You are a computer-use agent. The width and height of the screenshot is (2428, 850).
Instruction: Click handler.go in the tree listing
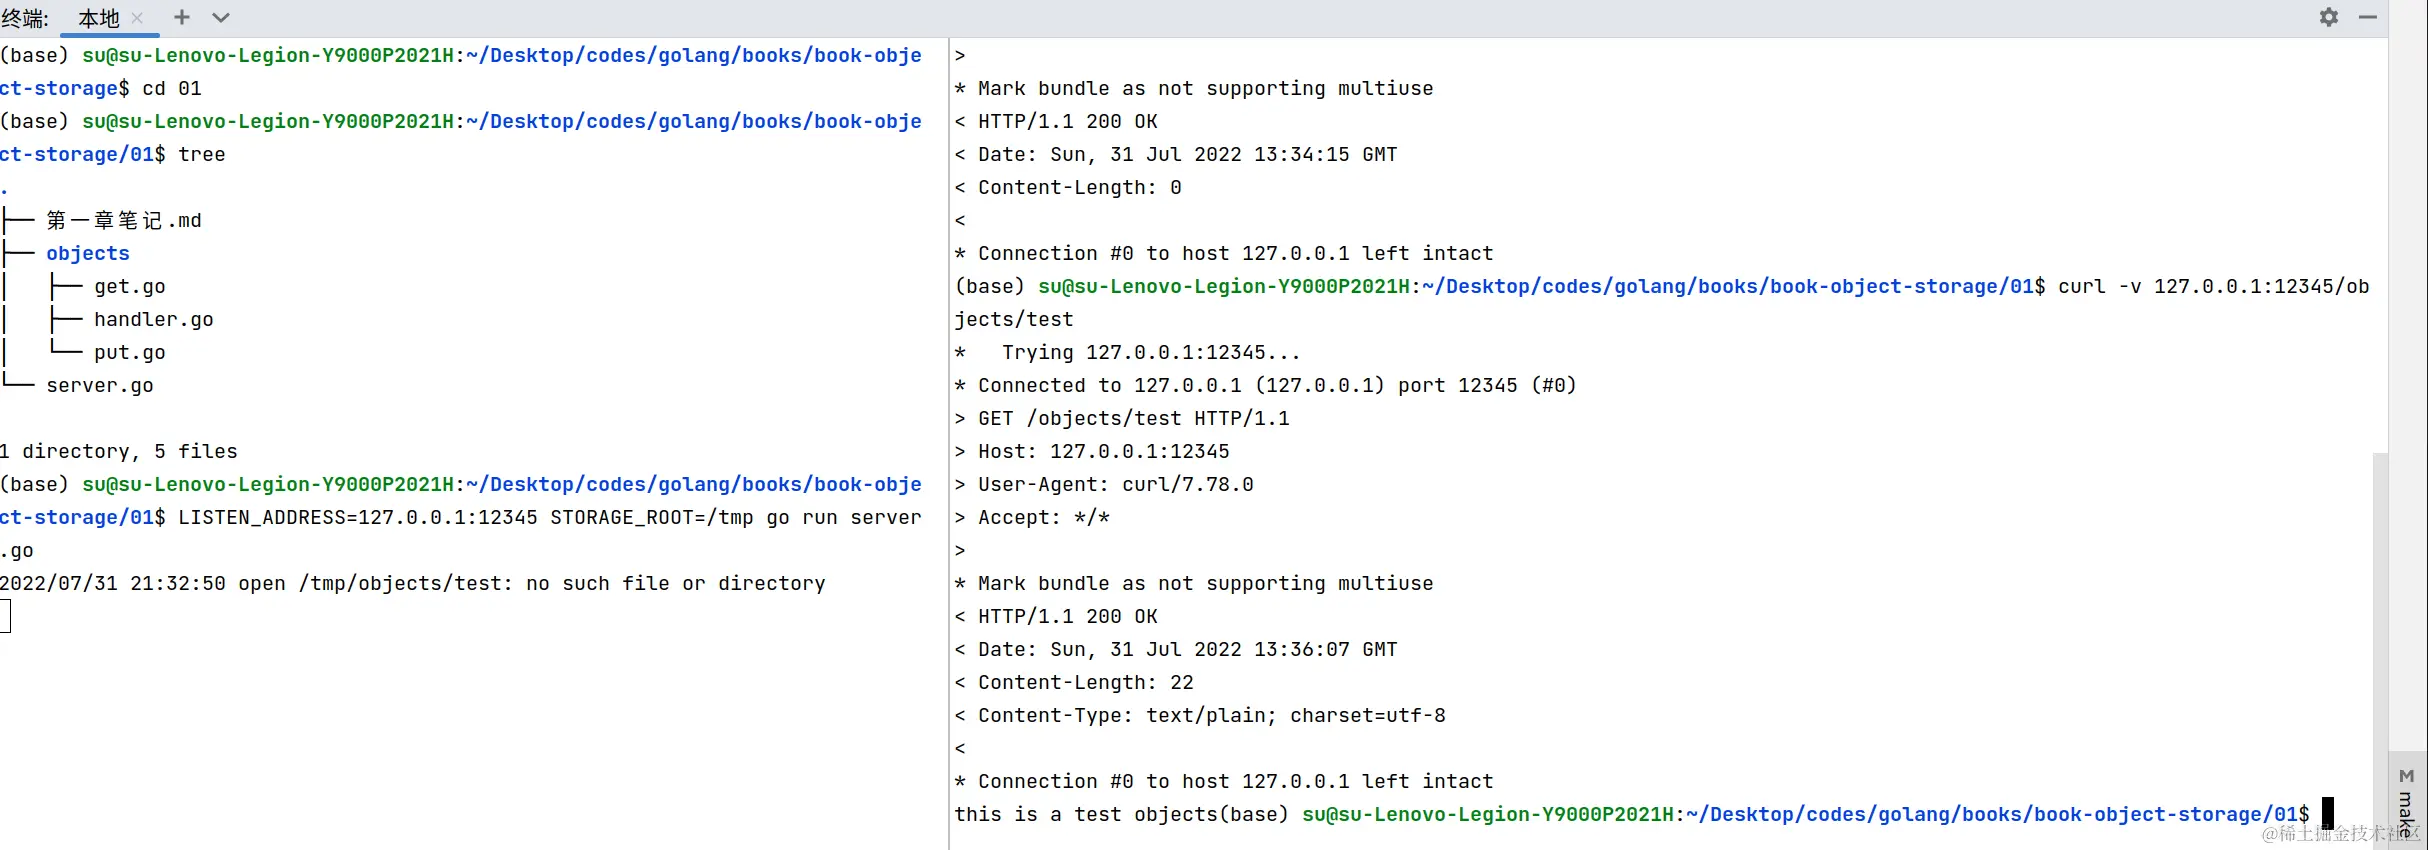tap(154, 319)
